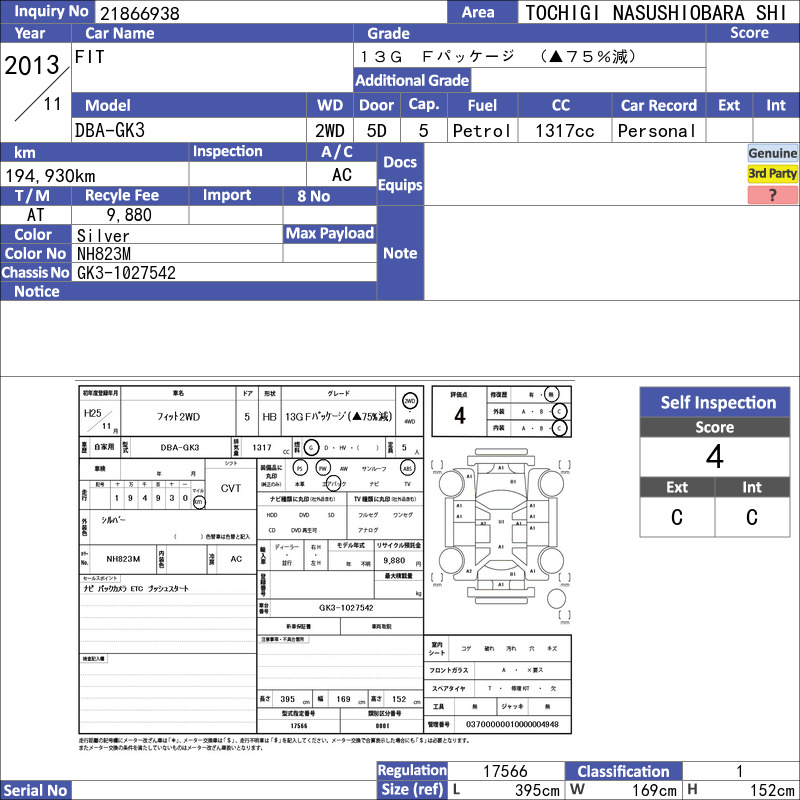Click the yellow 3rd Party button
The height and width of the screenshot is (800, 800).
click(x=772, y=173)
